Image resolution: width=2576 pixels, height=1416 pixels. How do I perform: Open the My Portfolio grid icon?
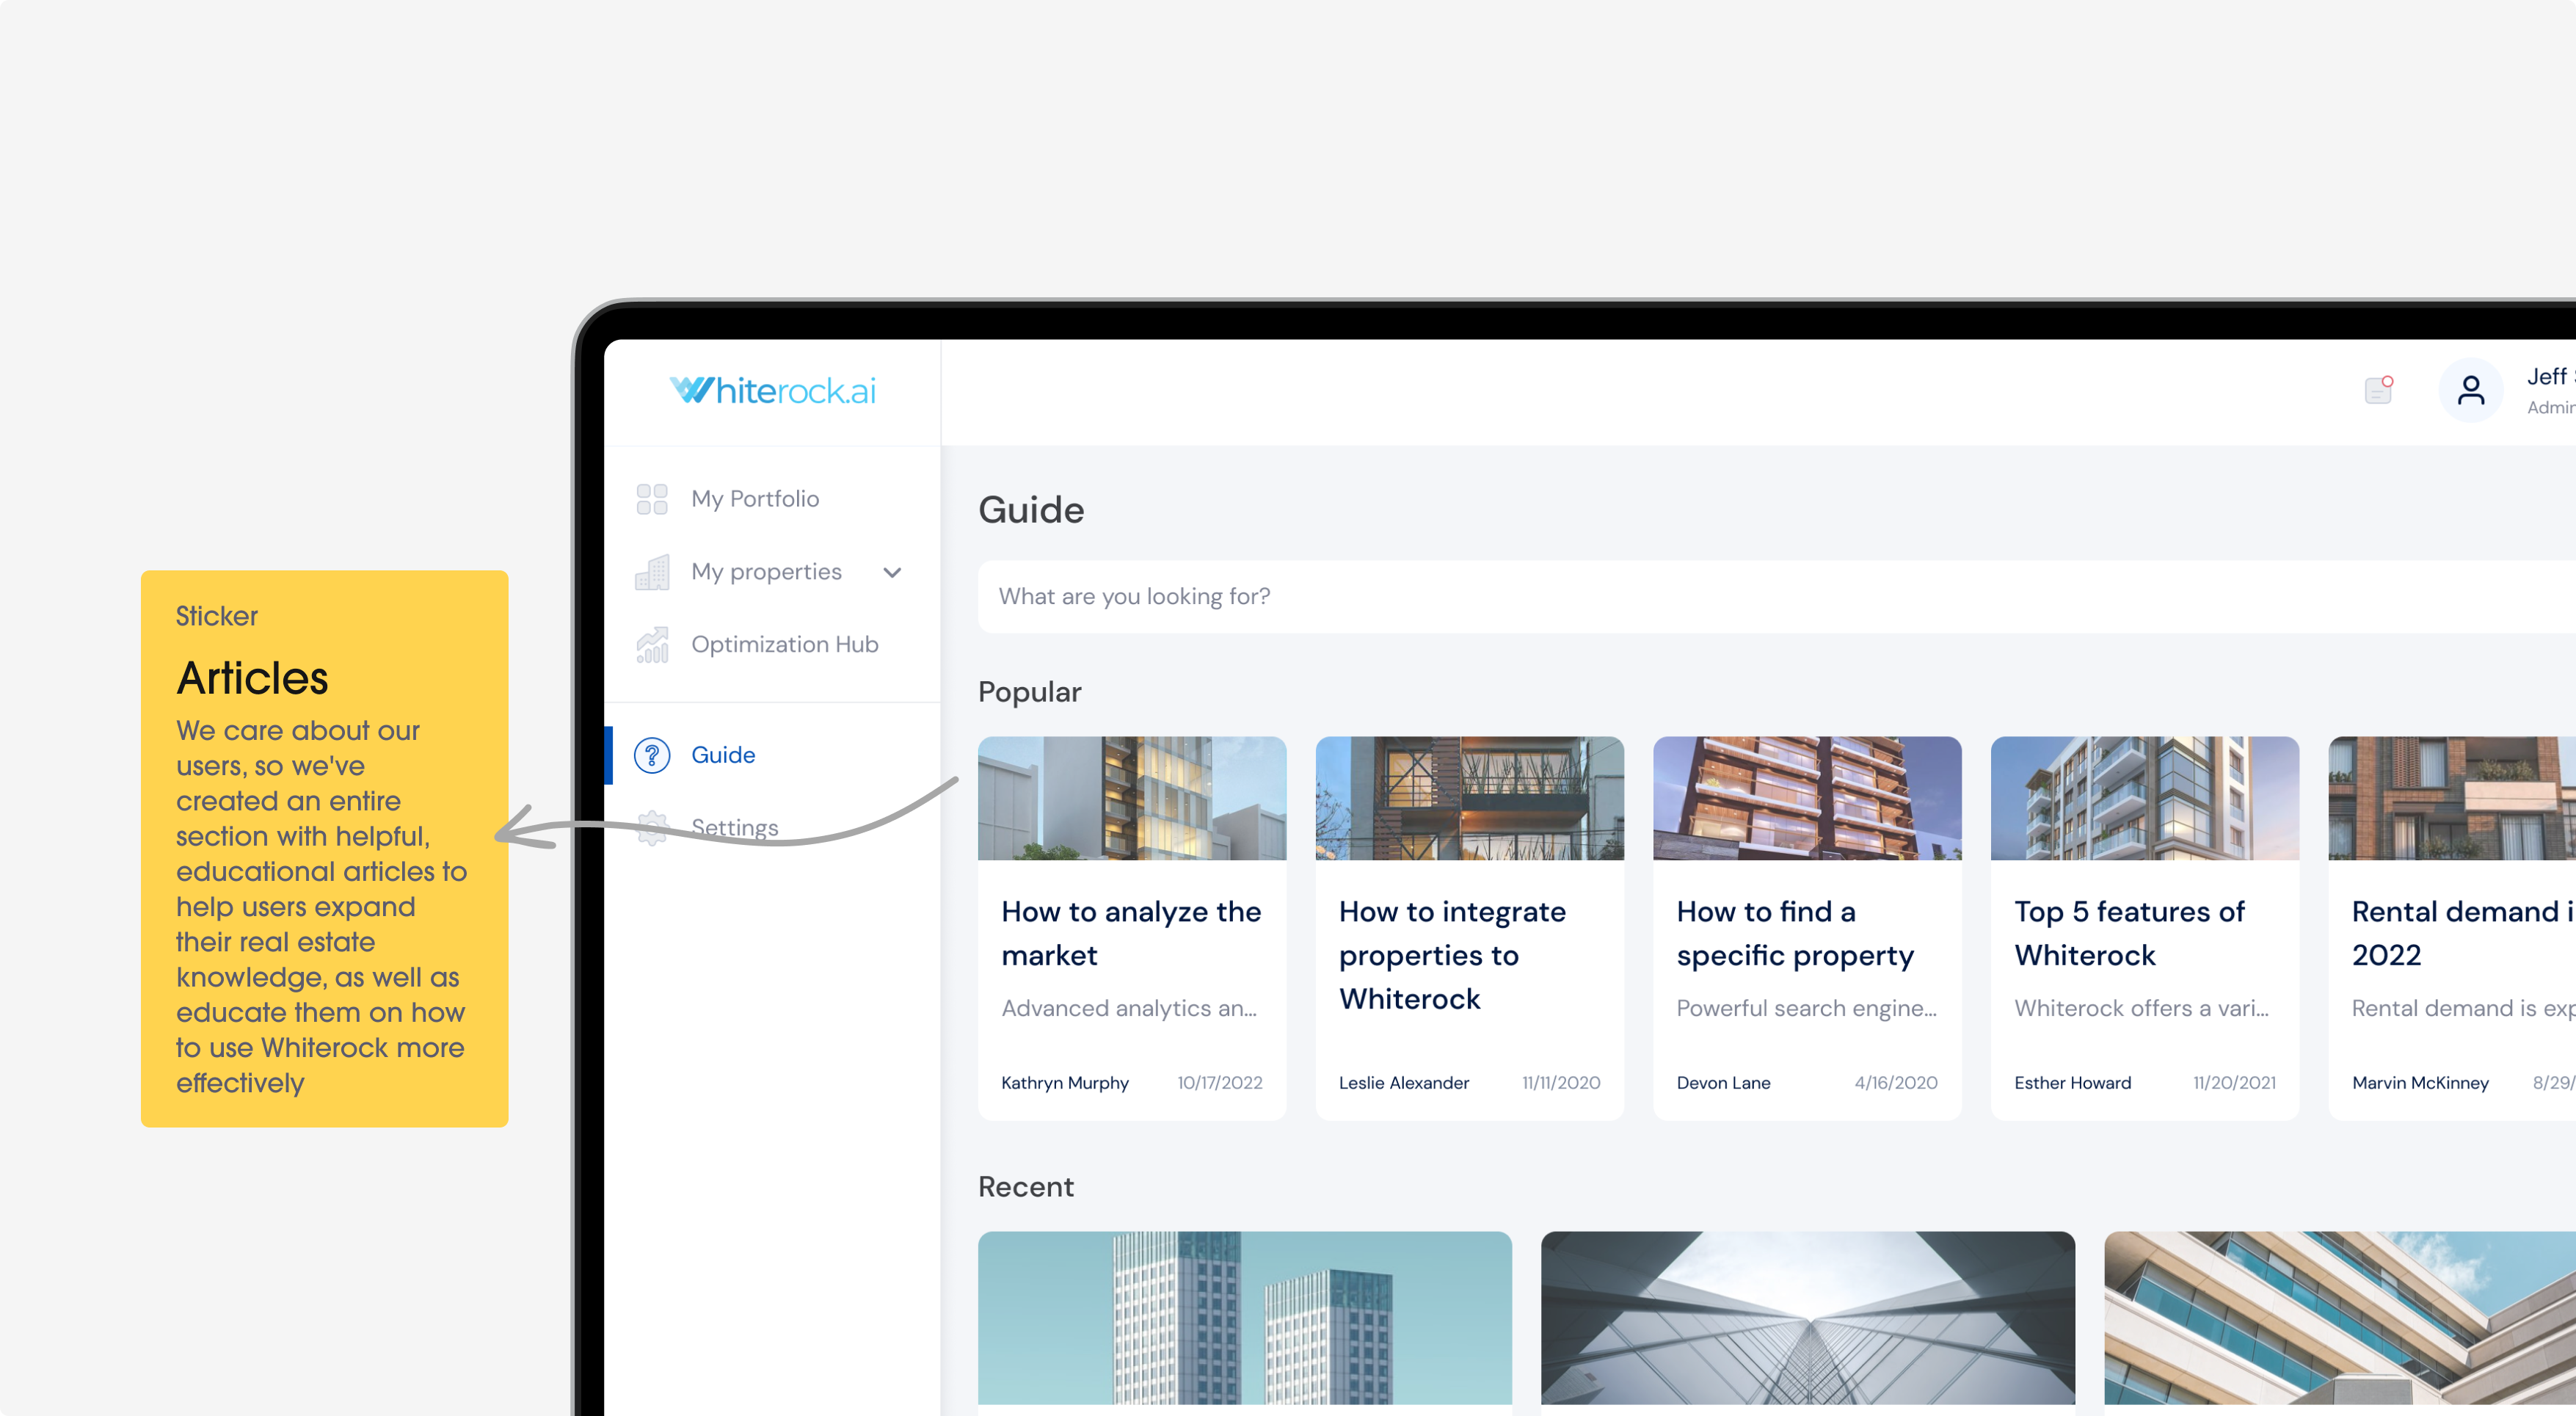[x=652, y=499]
